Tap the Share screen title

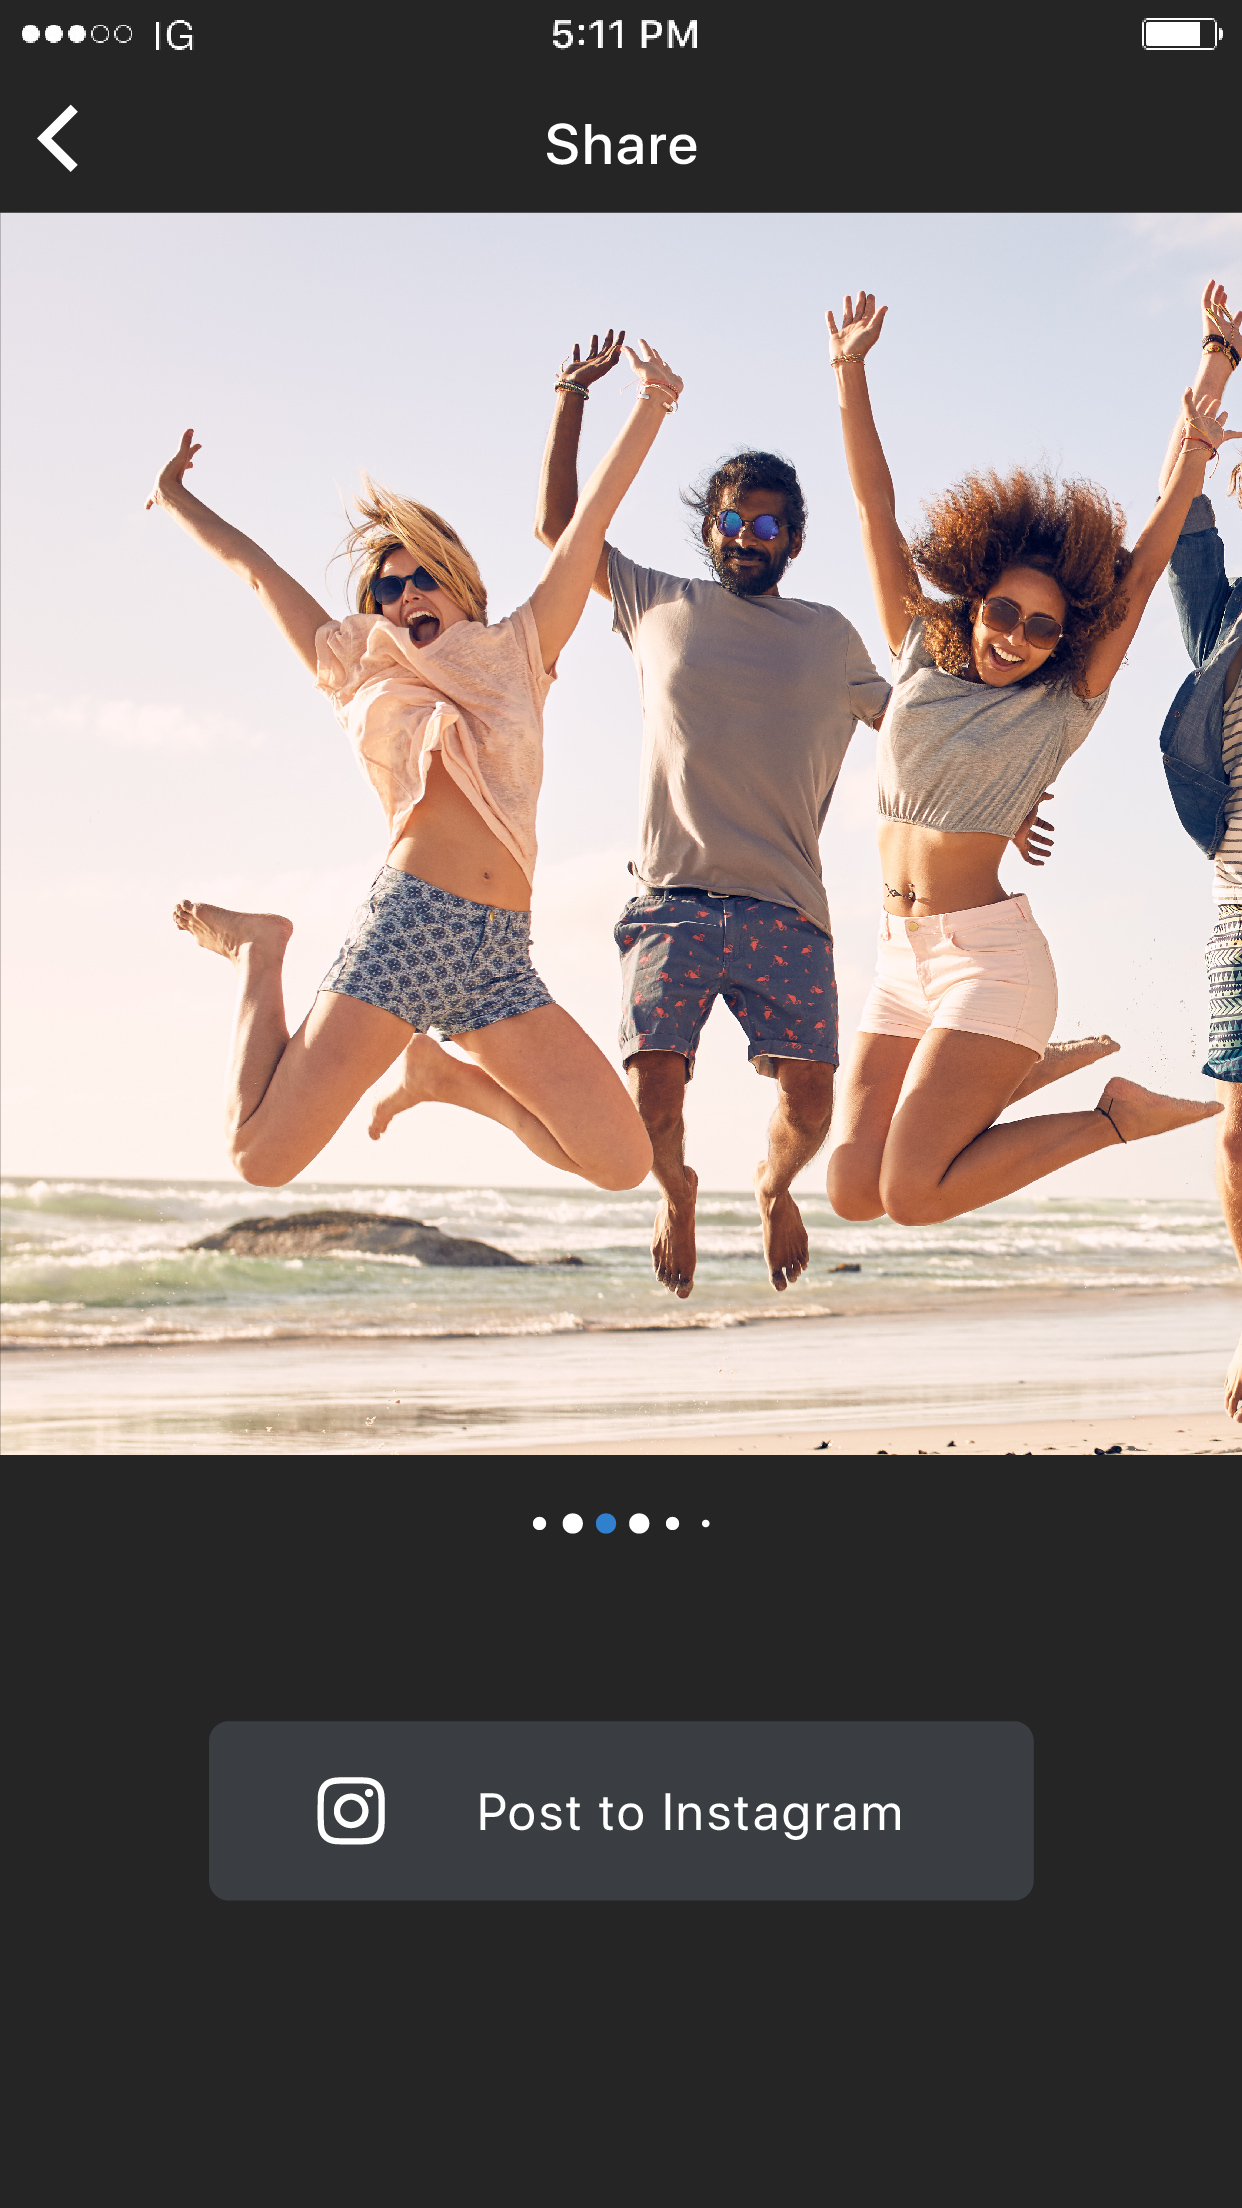pos(621,145)
